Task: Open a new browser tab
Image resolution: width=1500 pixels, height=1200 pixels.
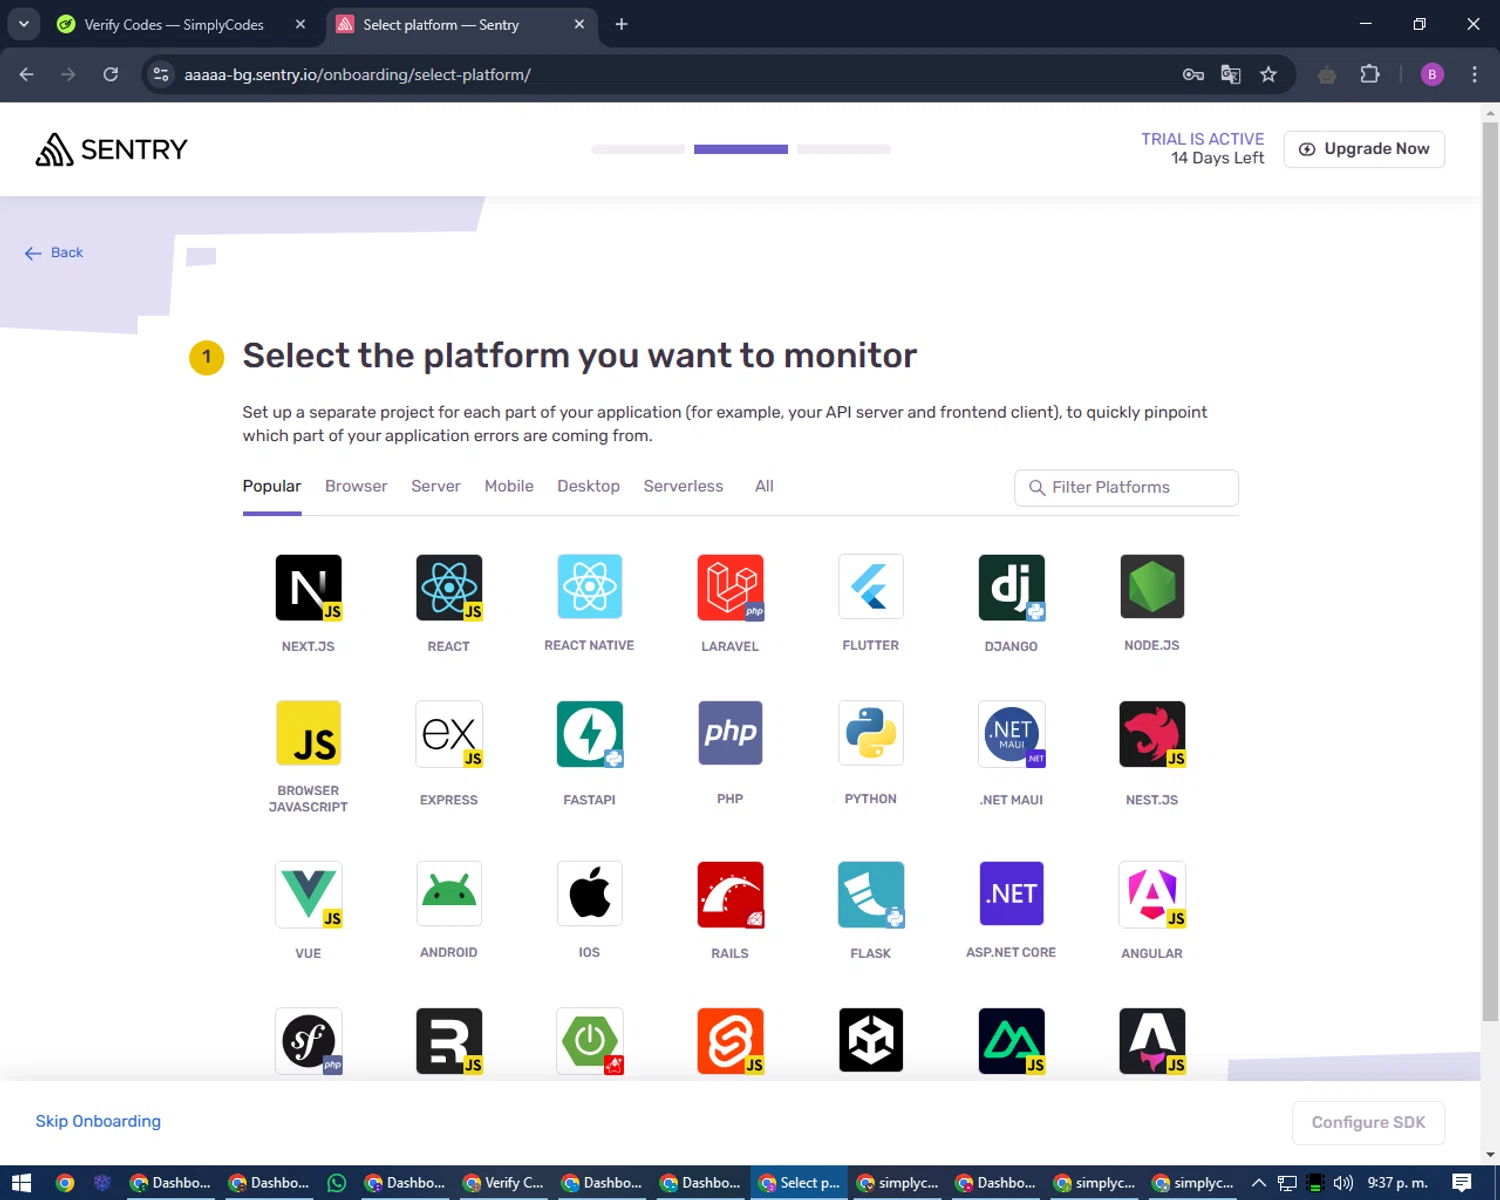Action: tap(621, 24)
